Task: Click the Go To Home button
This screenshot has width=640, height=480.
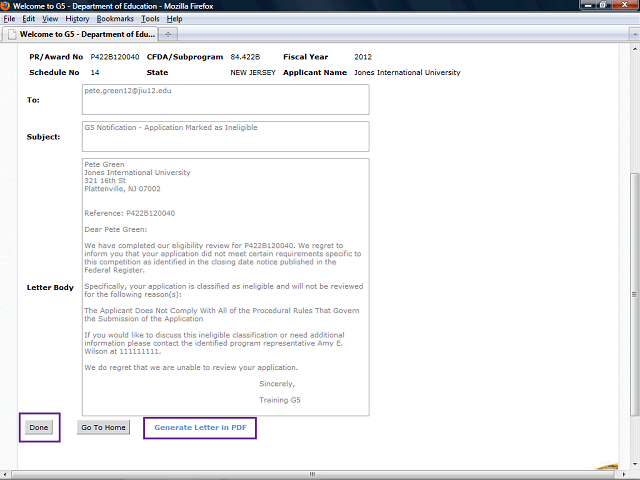Action: click(x=103, y=427)
